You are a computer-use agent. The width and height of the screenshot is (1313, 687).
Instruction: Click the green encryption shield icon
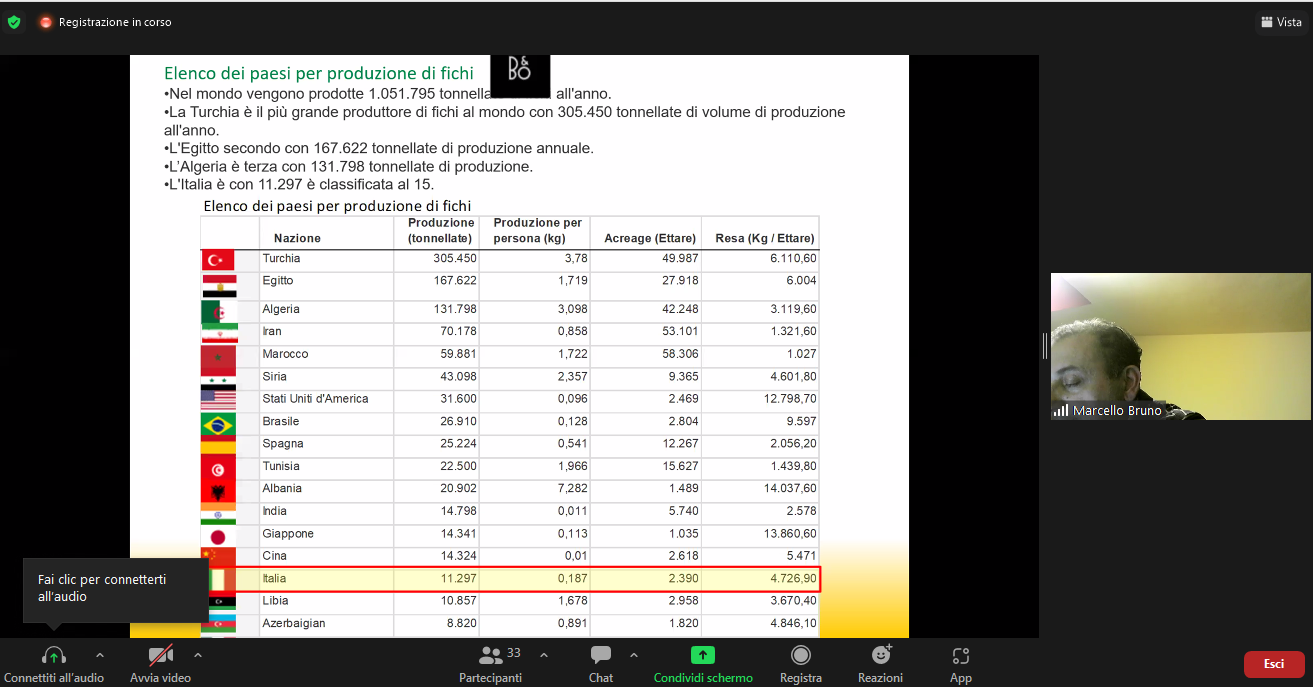[x=14, y=22]
